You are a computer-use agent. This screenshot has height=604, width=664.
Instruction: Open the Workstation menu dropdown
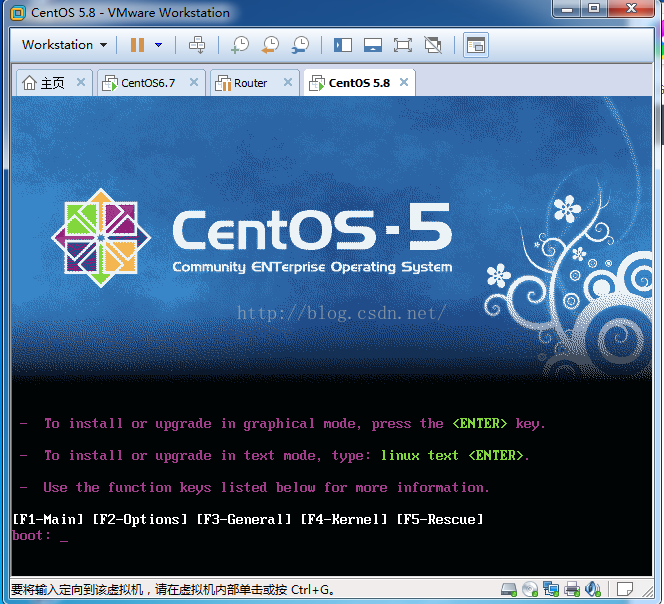tap(64, 45)
